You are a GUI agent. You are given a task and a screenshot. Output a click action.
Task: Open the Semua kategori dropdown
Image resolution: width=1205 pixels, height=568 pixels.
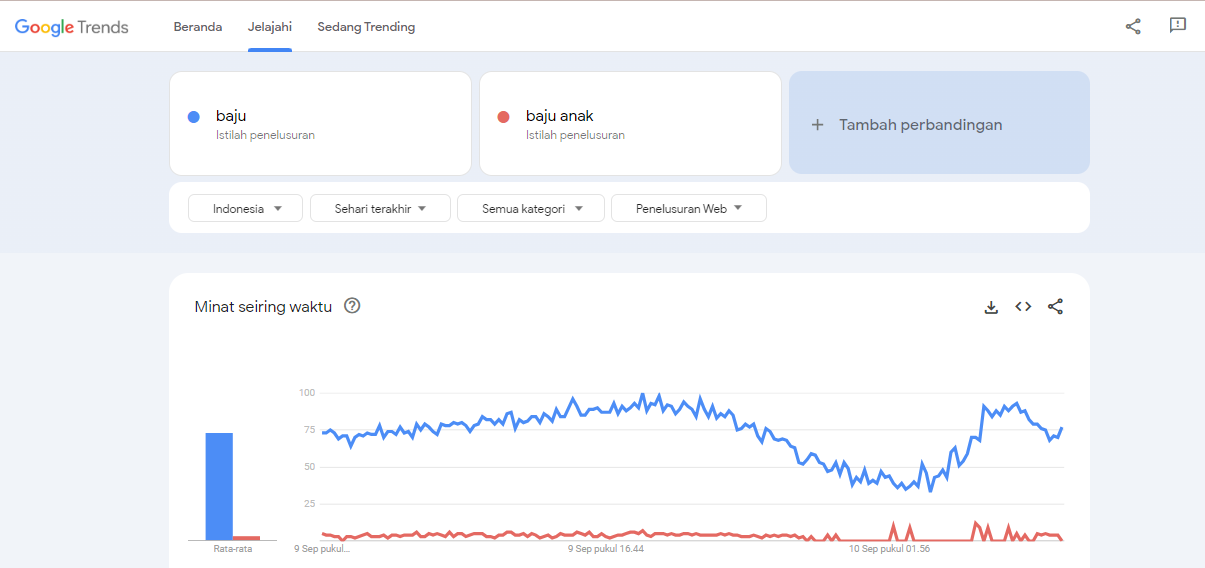531,208
